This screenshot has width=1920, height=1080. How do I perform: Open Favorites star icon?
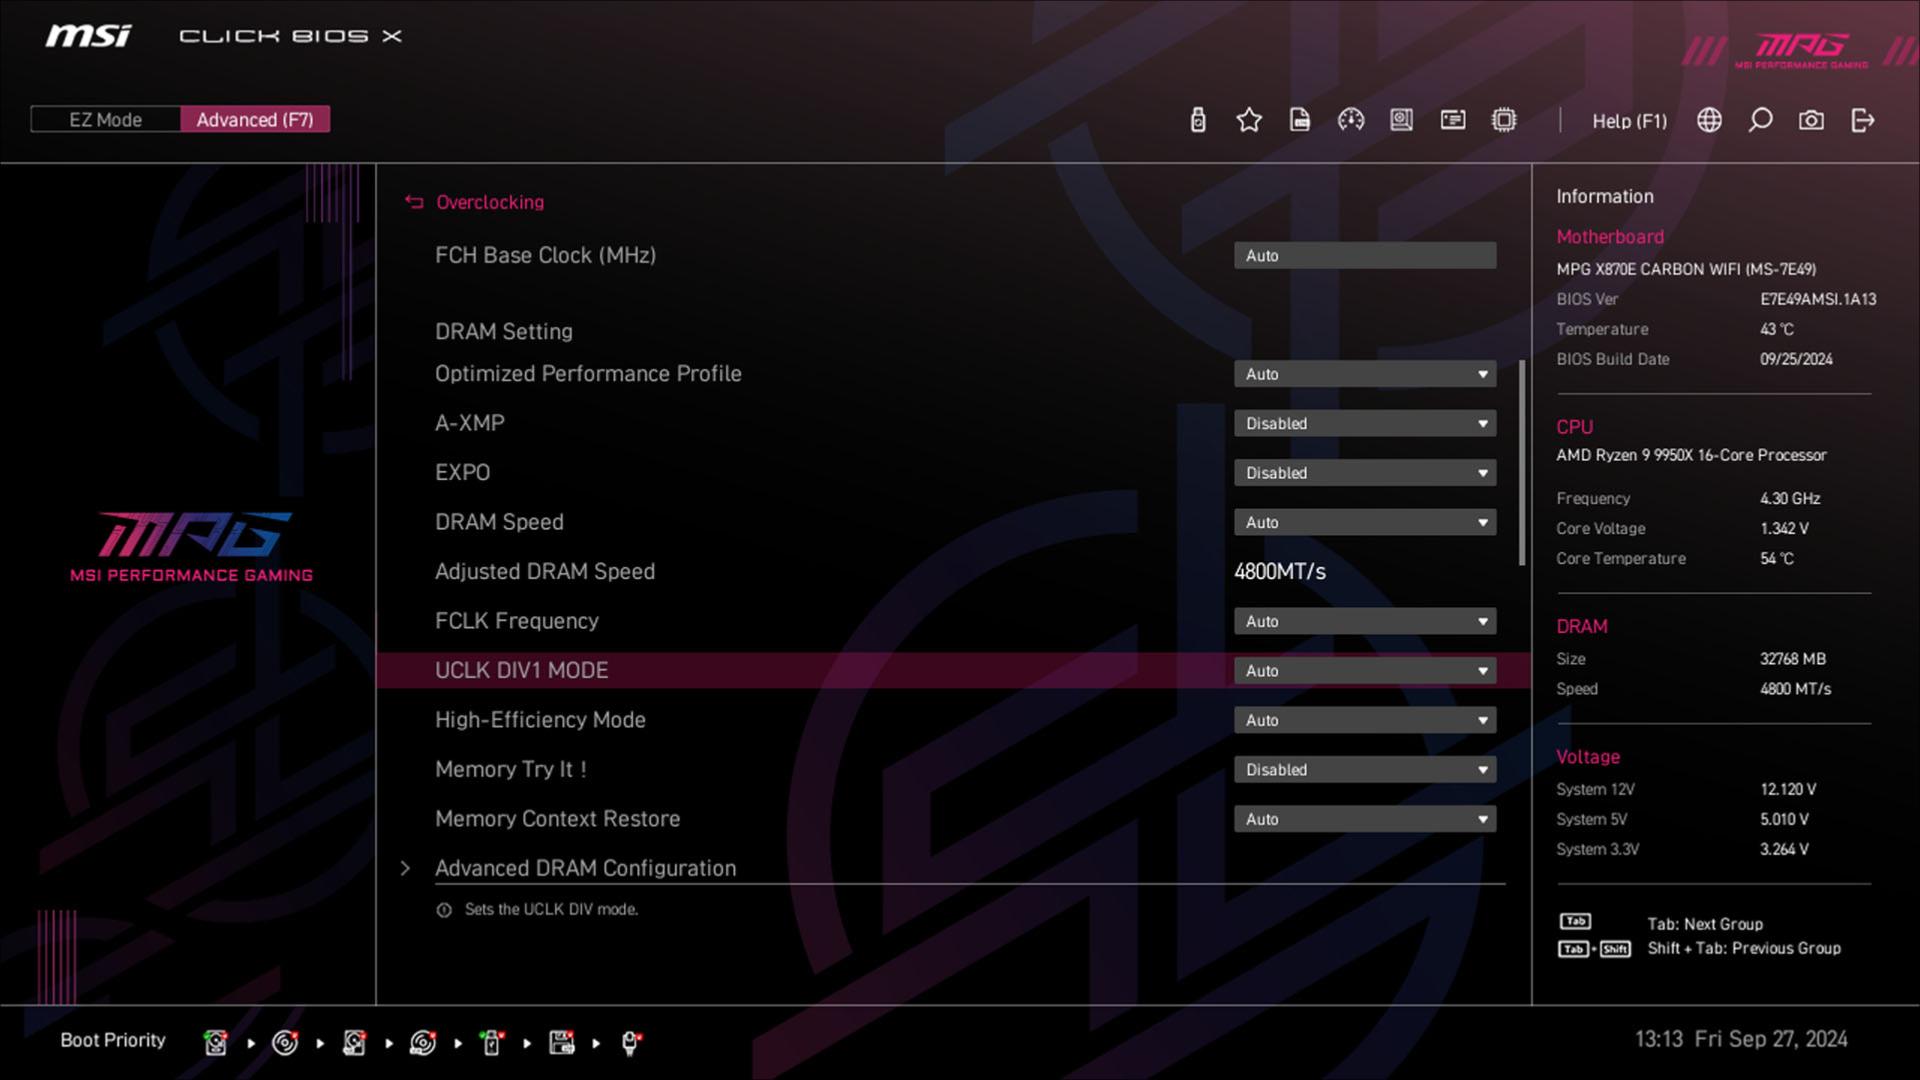coord(1249,120)
